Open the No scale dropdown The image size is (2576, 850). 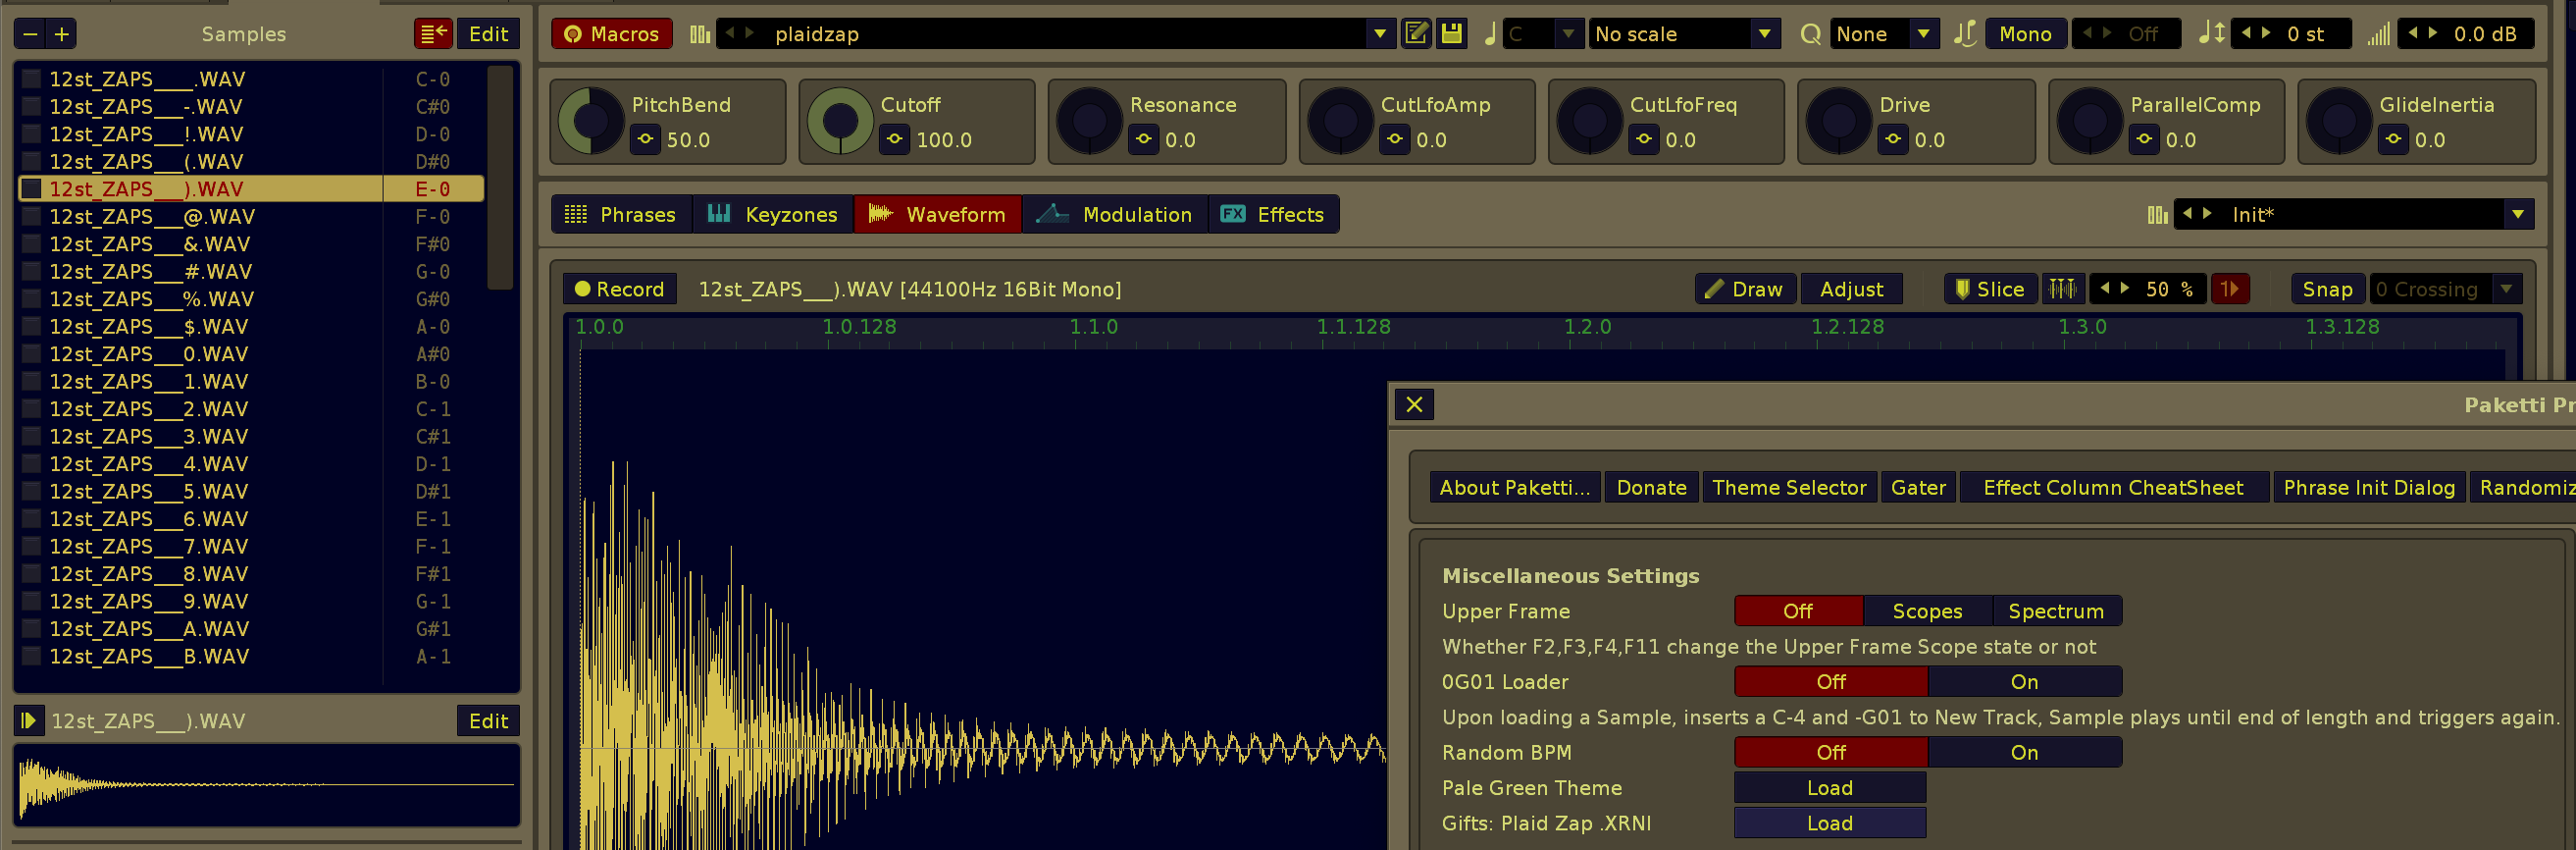pyautogui.click(x=1765, y=34)
